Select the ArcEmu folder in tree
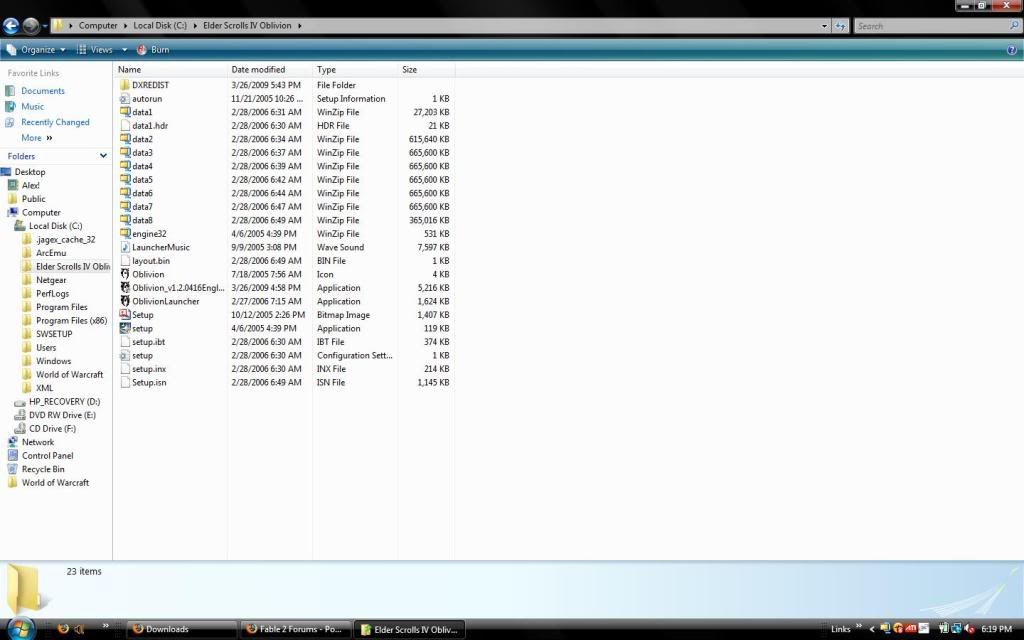Image resolution: width=1024 pixels, height=640 pixels. coord(51,253)
